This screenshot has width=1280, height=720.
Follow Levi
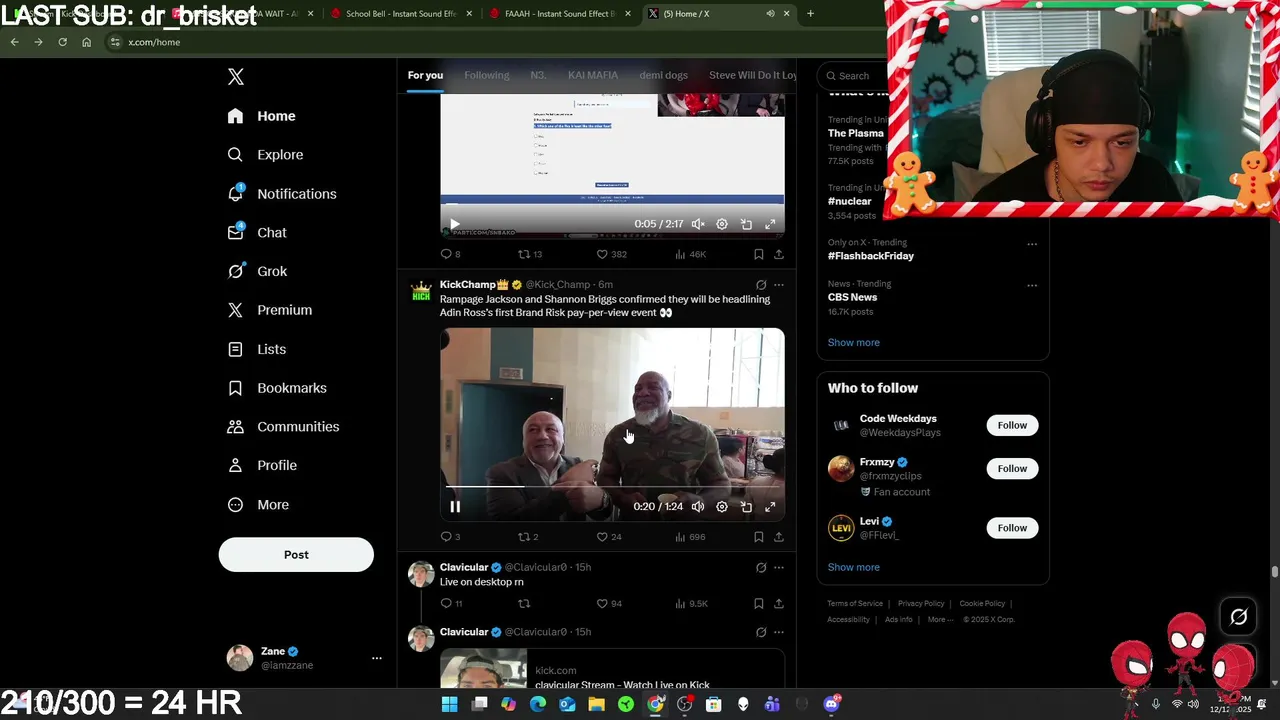tap(1012, 527)
